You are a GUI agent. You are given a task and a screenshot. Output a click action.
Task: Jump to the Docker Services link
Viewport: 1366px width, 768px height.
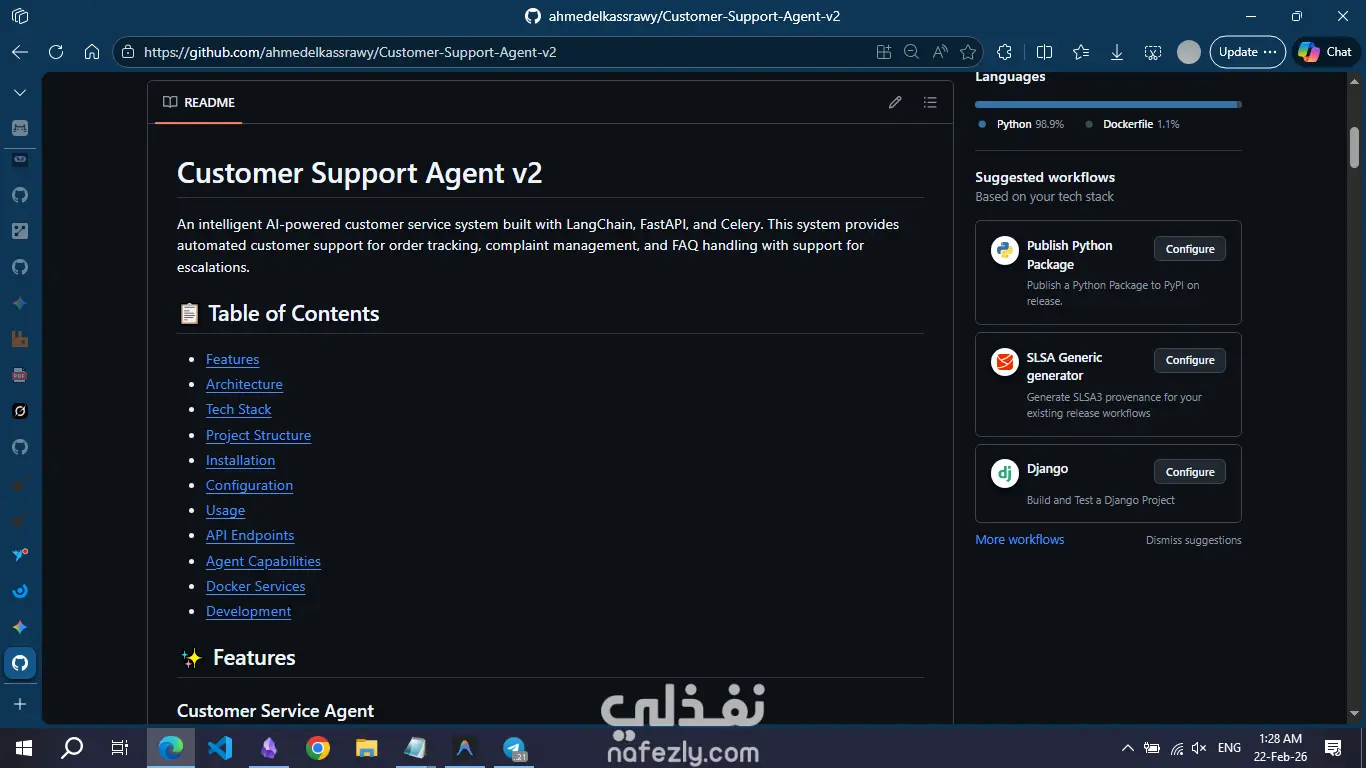click(x=255, y=586)
